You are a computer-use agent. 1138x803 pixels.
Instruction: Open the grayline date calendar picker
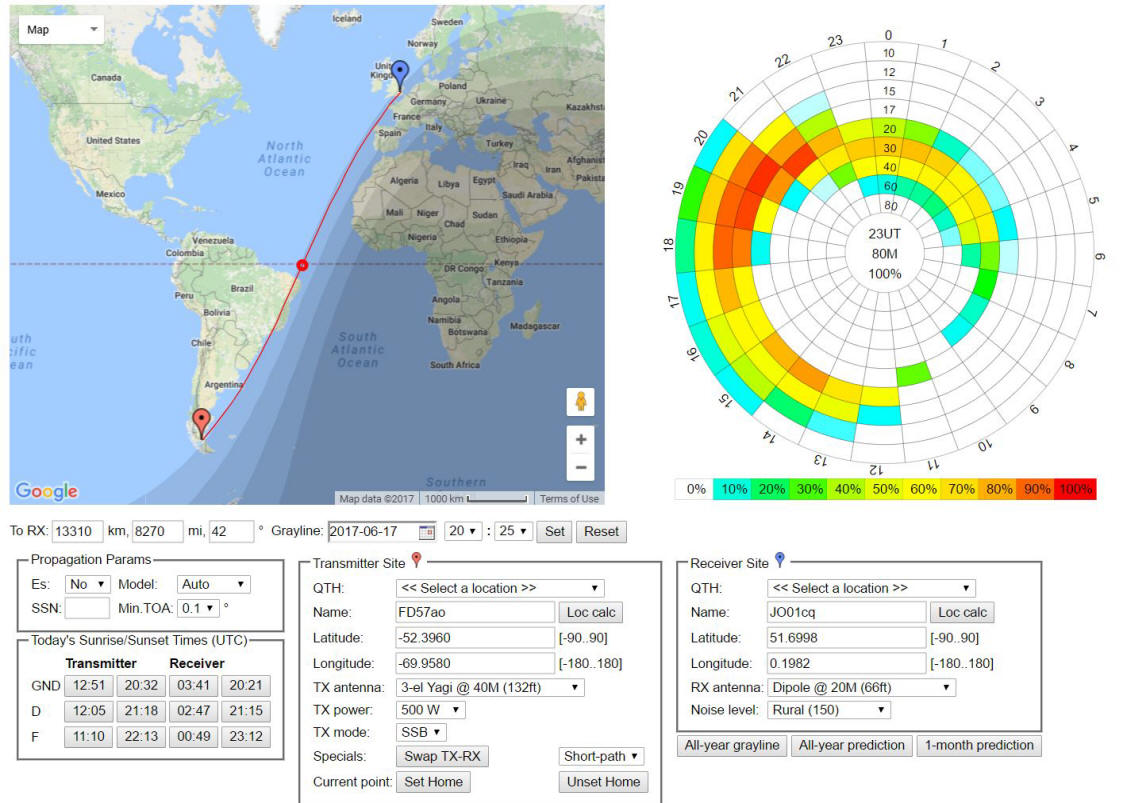click(427, 532)
